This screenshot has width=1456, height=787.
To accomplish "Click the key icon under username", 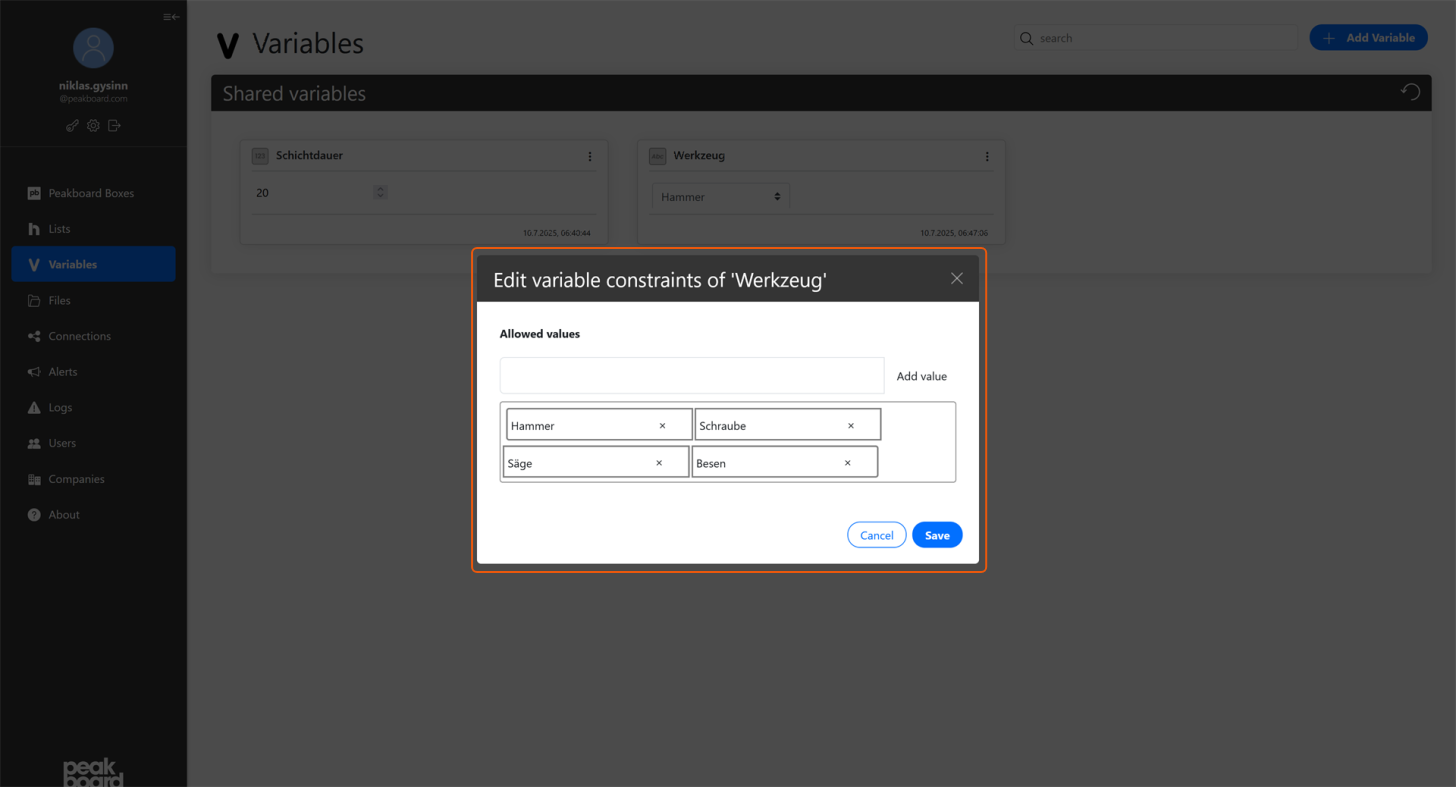I will coord(72,126).
